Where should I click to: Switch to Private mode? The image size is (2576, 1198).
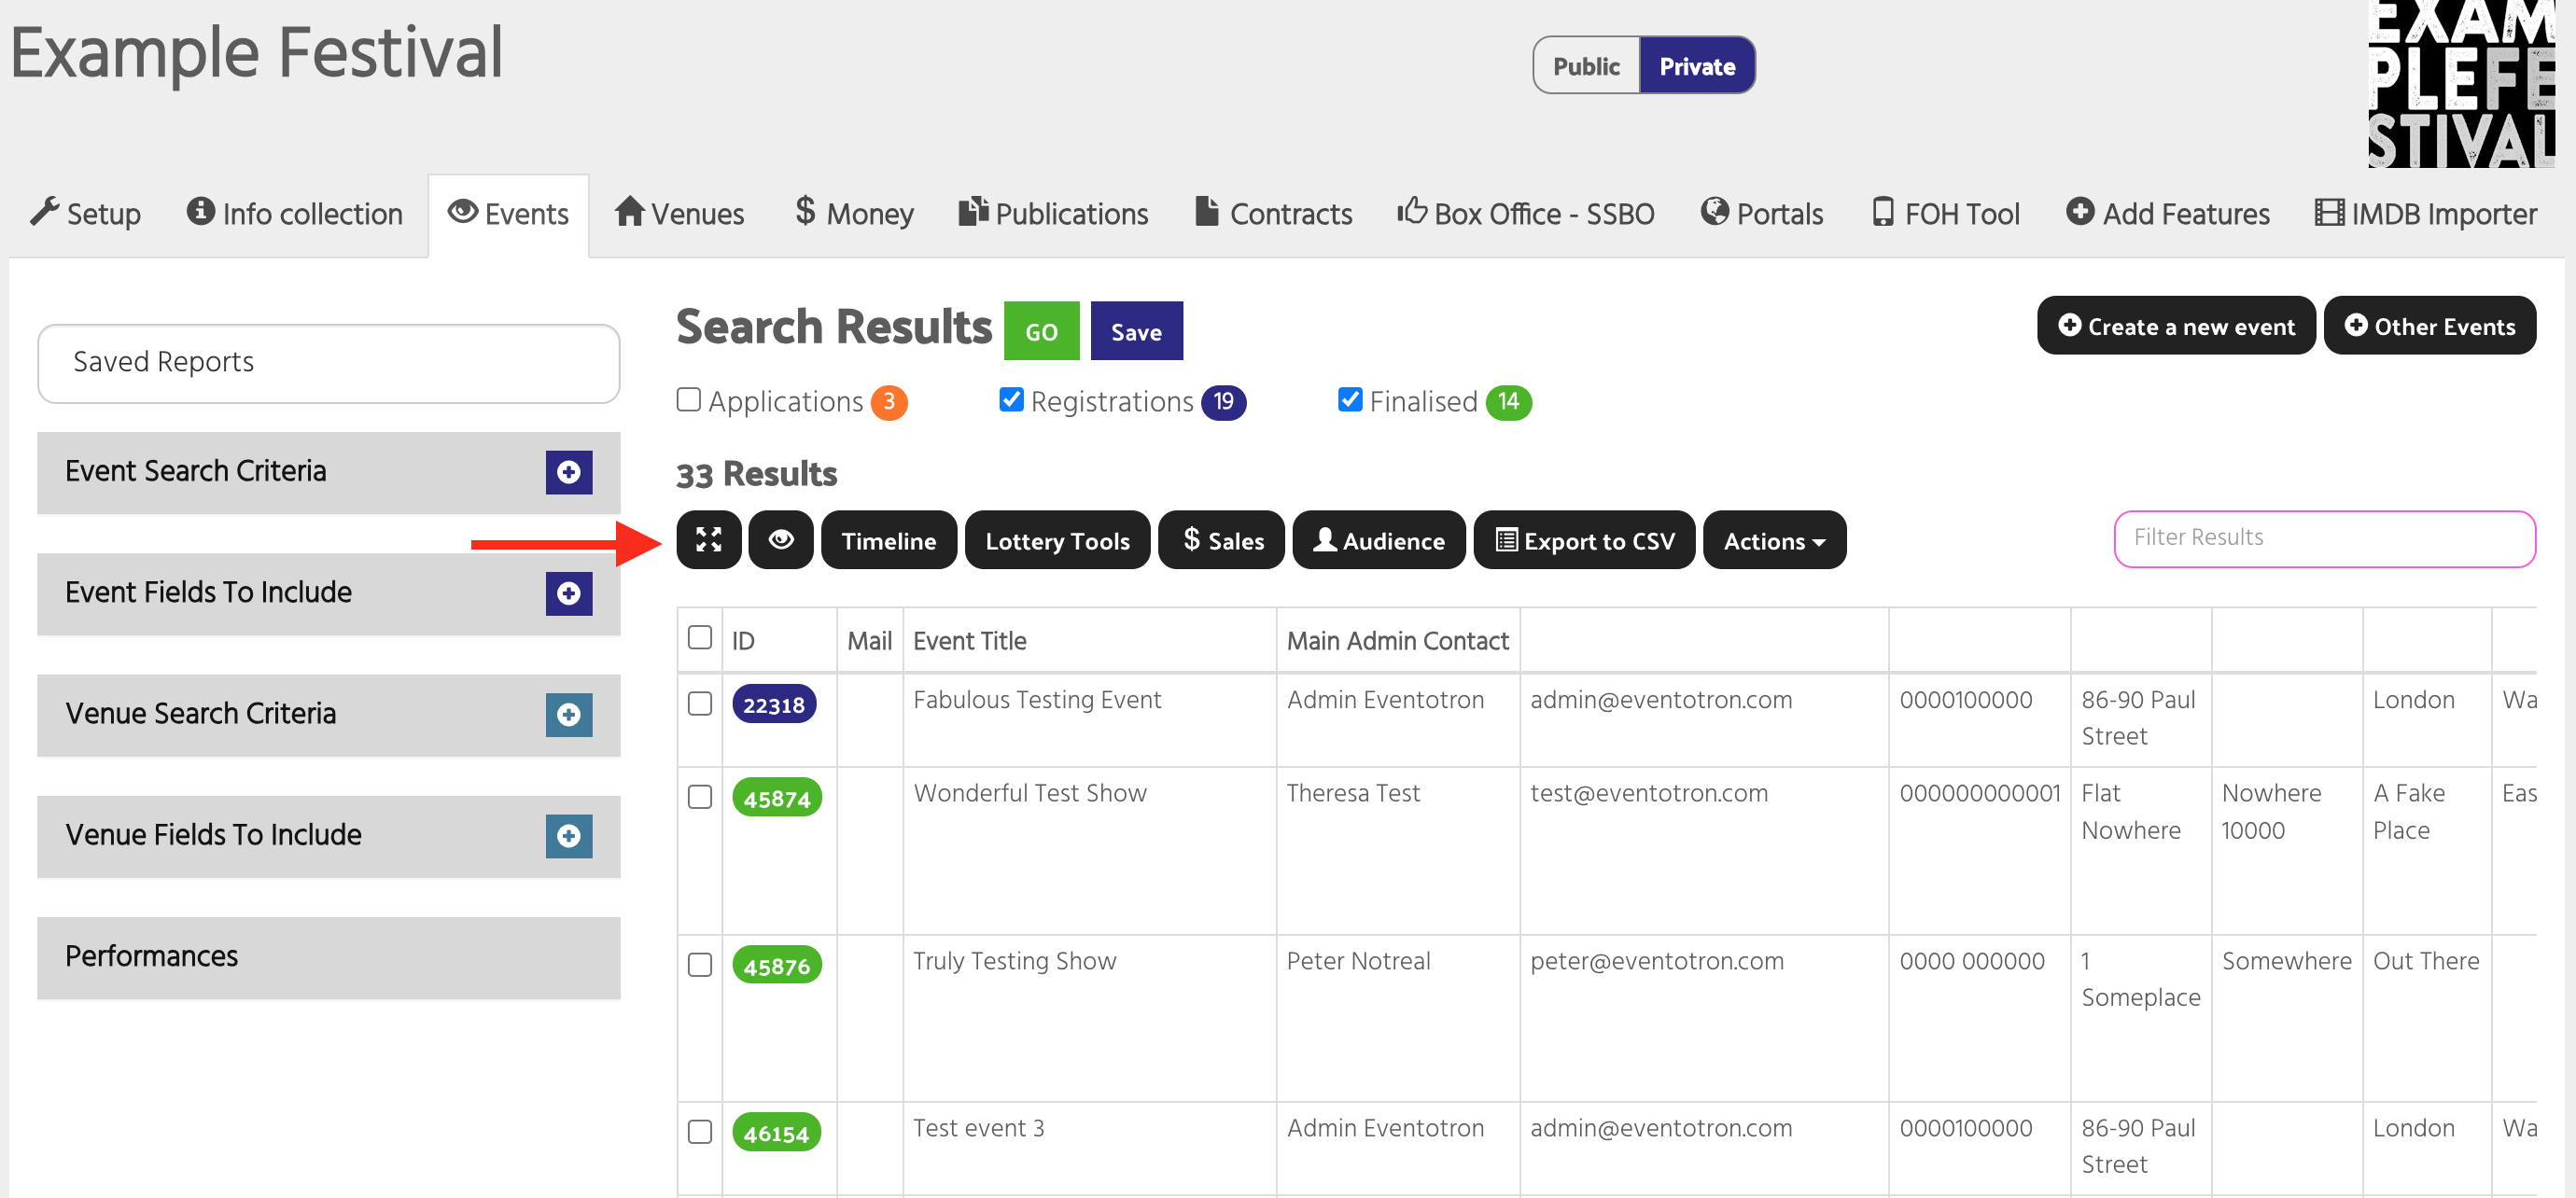pyautogui.click(x=1697, y=66)
